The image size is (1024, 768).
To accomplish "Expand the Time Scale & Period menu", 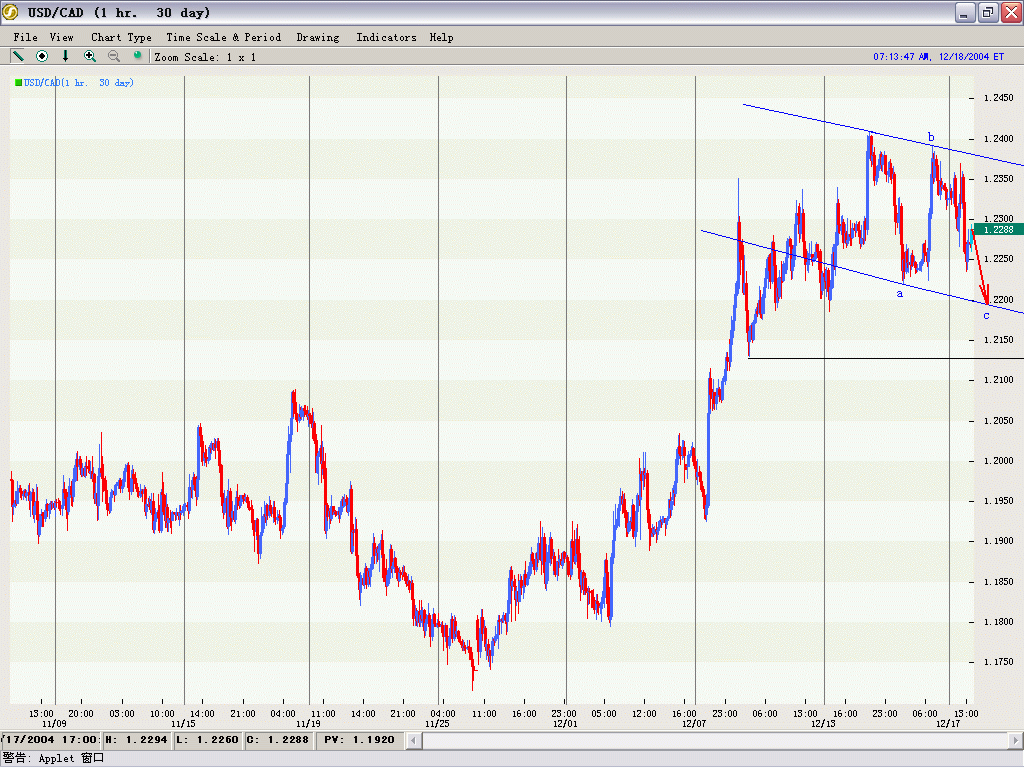I will [x=224, y=37].
